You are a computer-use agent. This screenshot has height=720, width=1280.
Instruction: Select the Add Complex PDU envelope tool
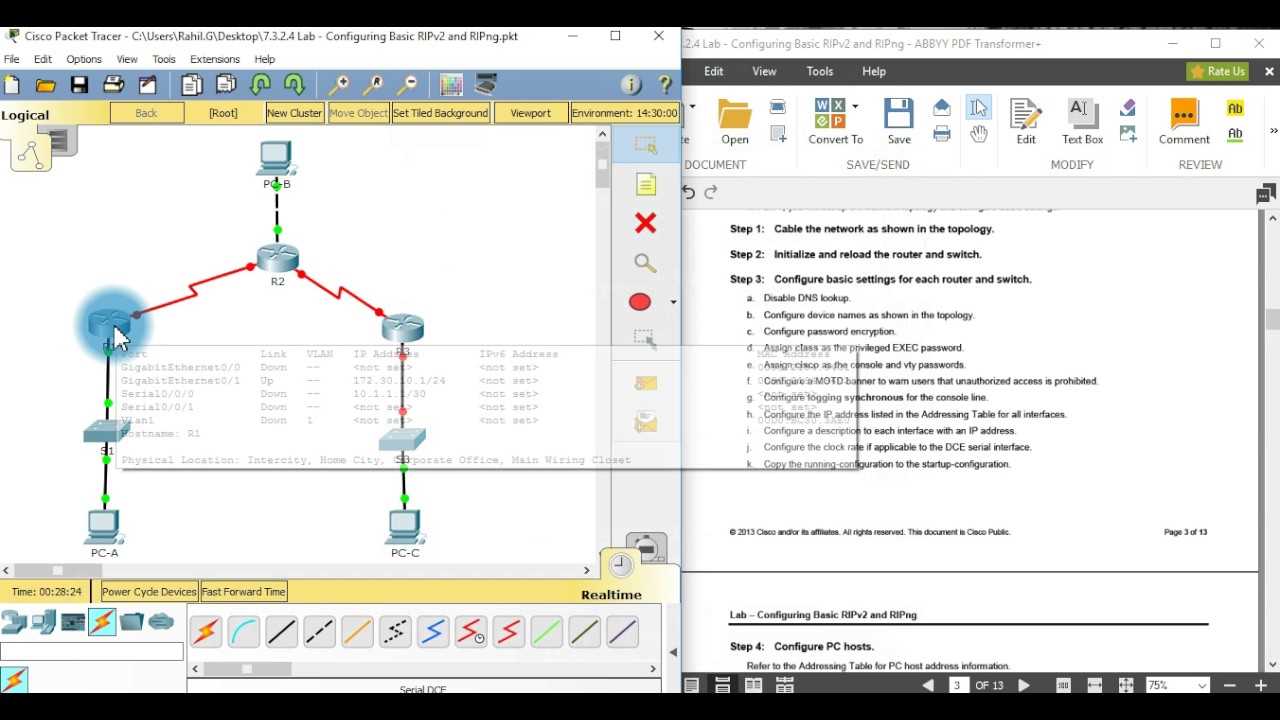(x=646, y=423)
